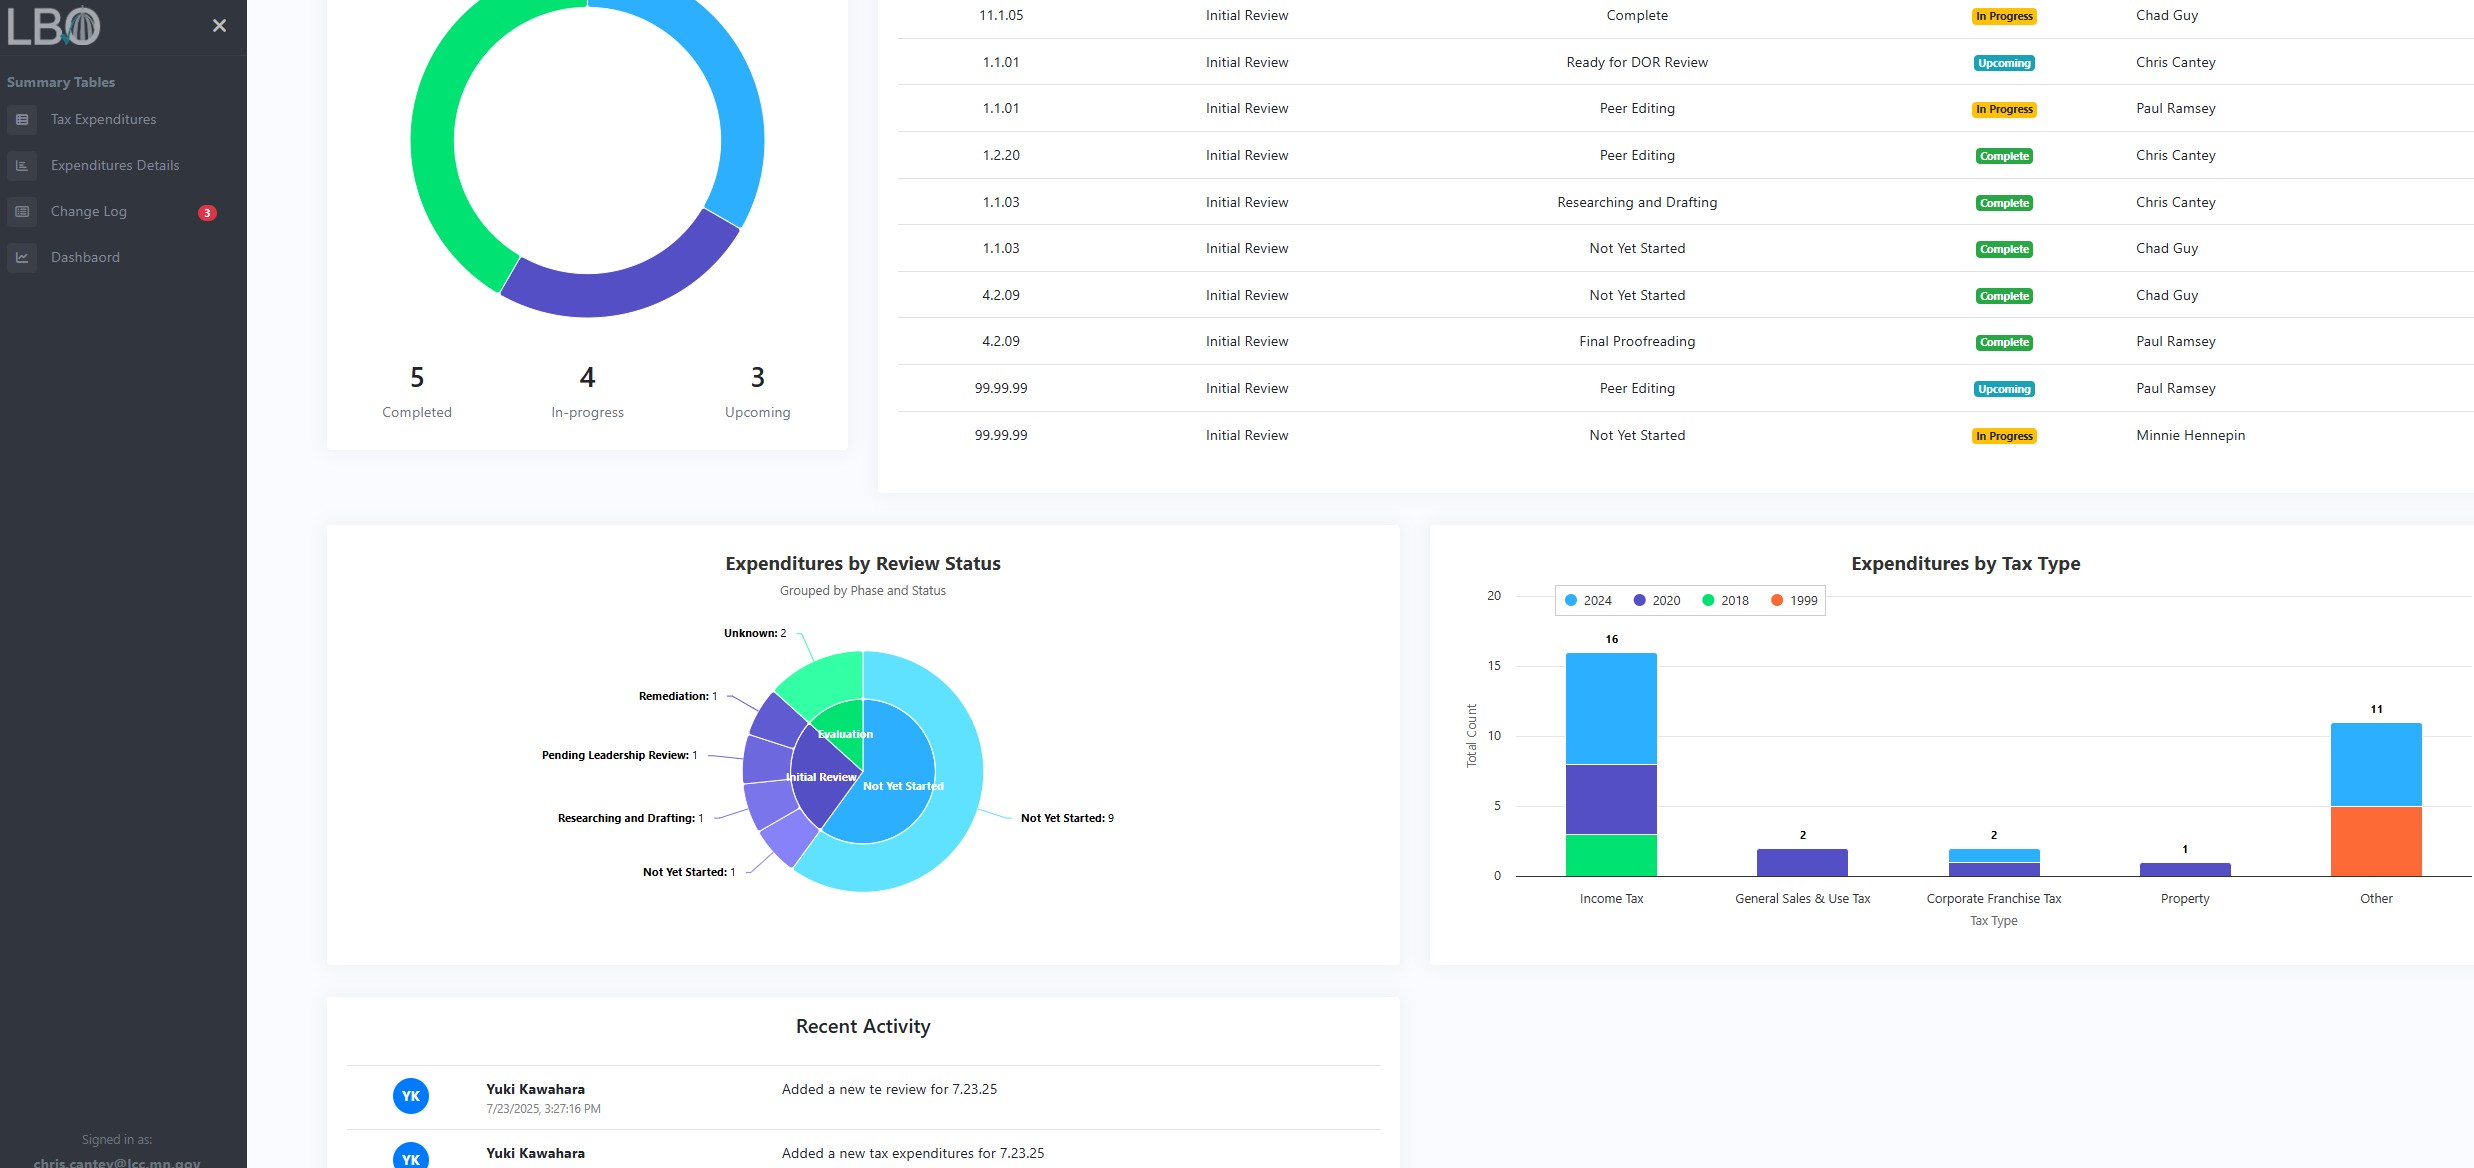
Task: Click the red 3 notification badge
Action: (207, 212)
